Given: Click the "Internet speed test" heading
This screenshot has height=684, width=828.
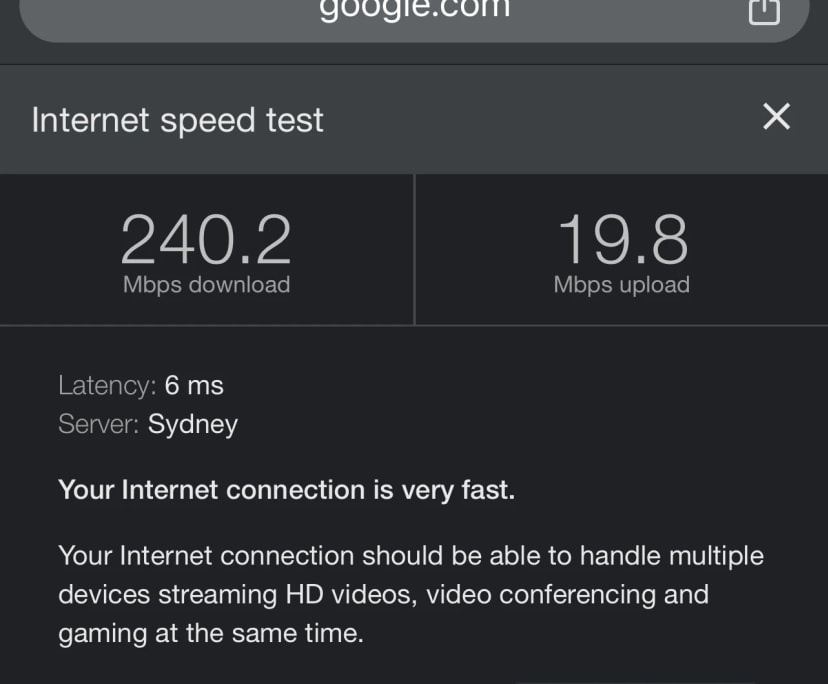Looking at the screenshot, I should pos(177,120).
